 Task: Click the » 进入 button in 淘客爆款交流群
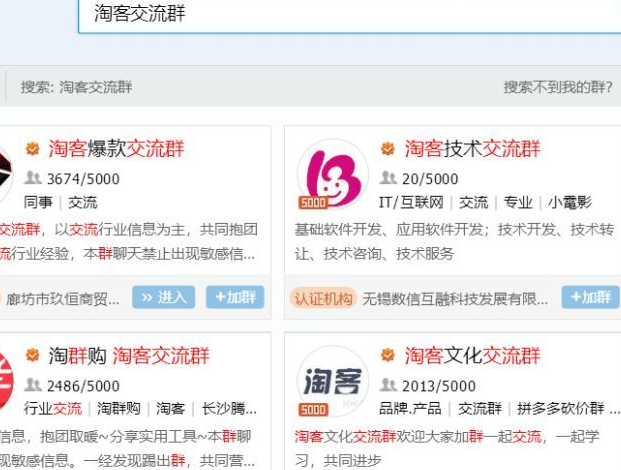[x=164, y=297]
